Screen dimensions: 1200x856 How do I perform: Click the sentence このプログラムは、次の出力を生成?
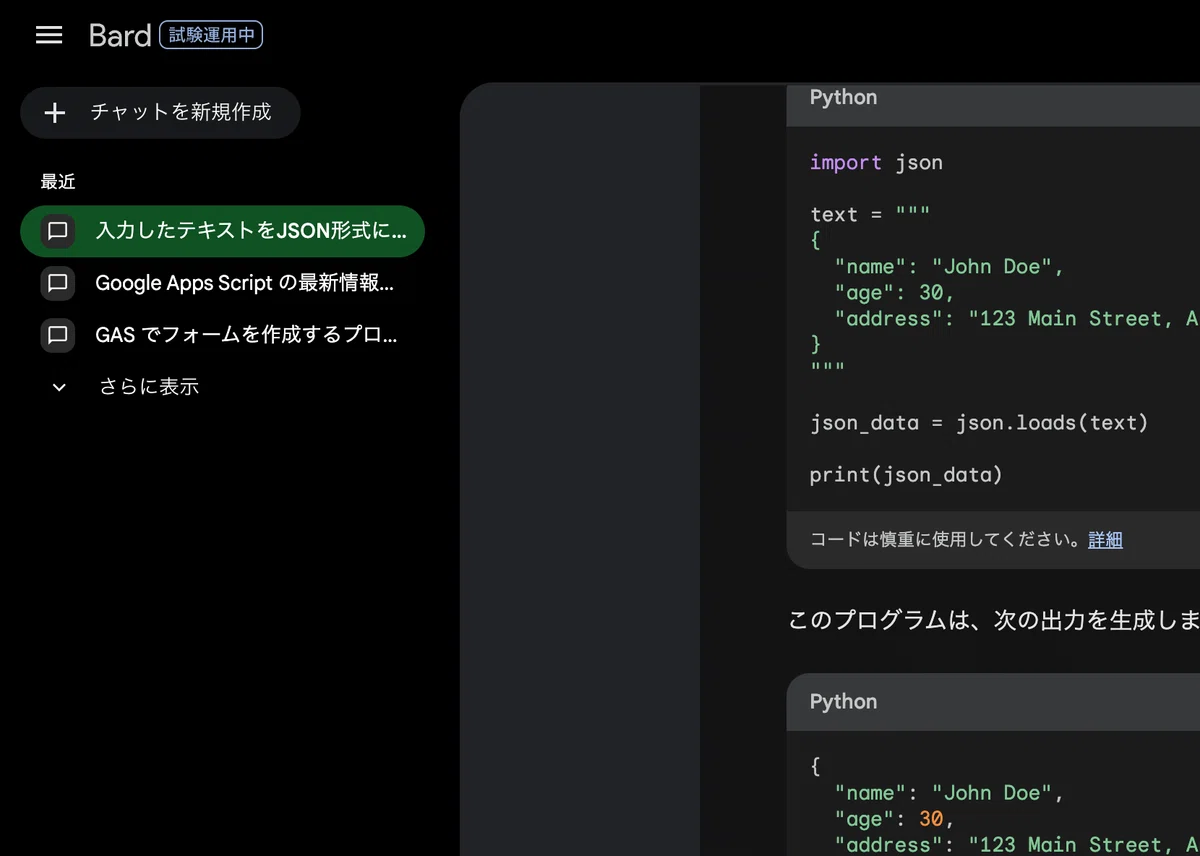[x=994, y=621]
